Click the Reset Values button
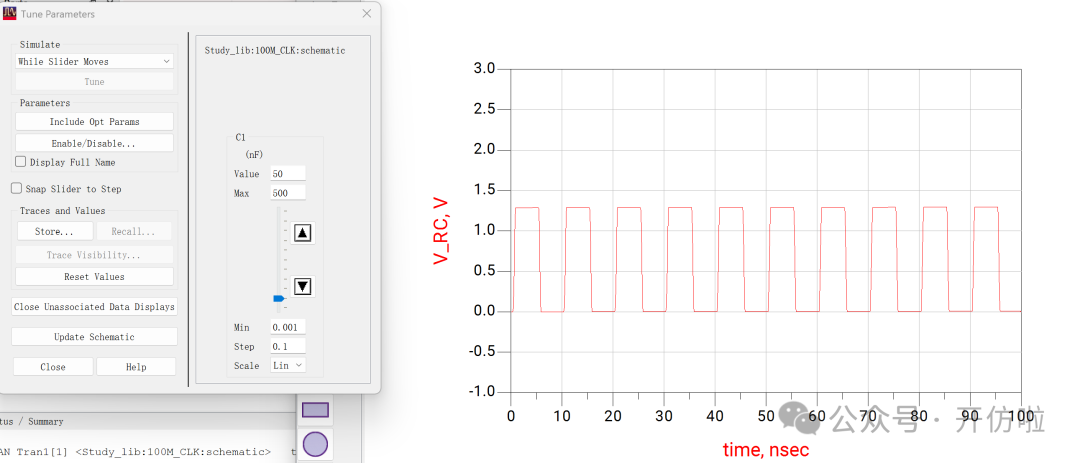This screenshot has height=463, width=1080. [x=94, y=276]
